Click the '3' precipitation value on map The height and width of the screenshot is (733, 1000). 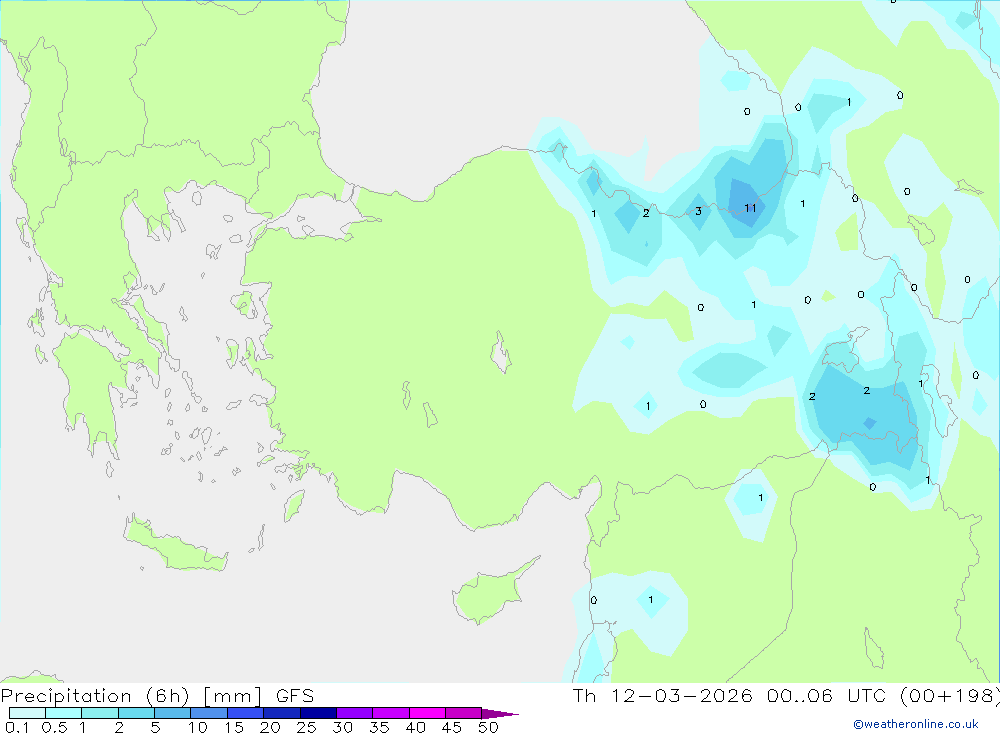click(698, 211)
